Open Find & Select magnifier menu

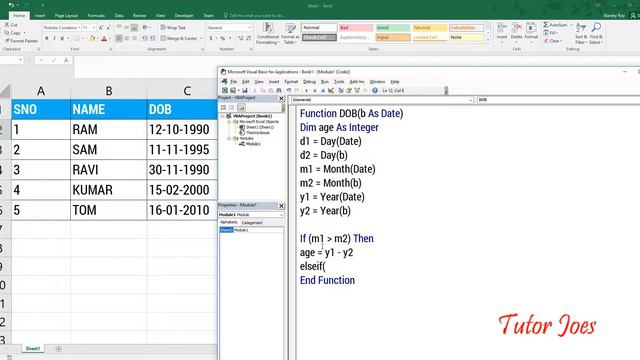click(x=596, y=33)
